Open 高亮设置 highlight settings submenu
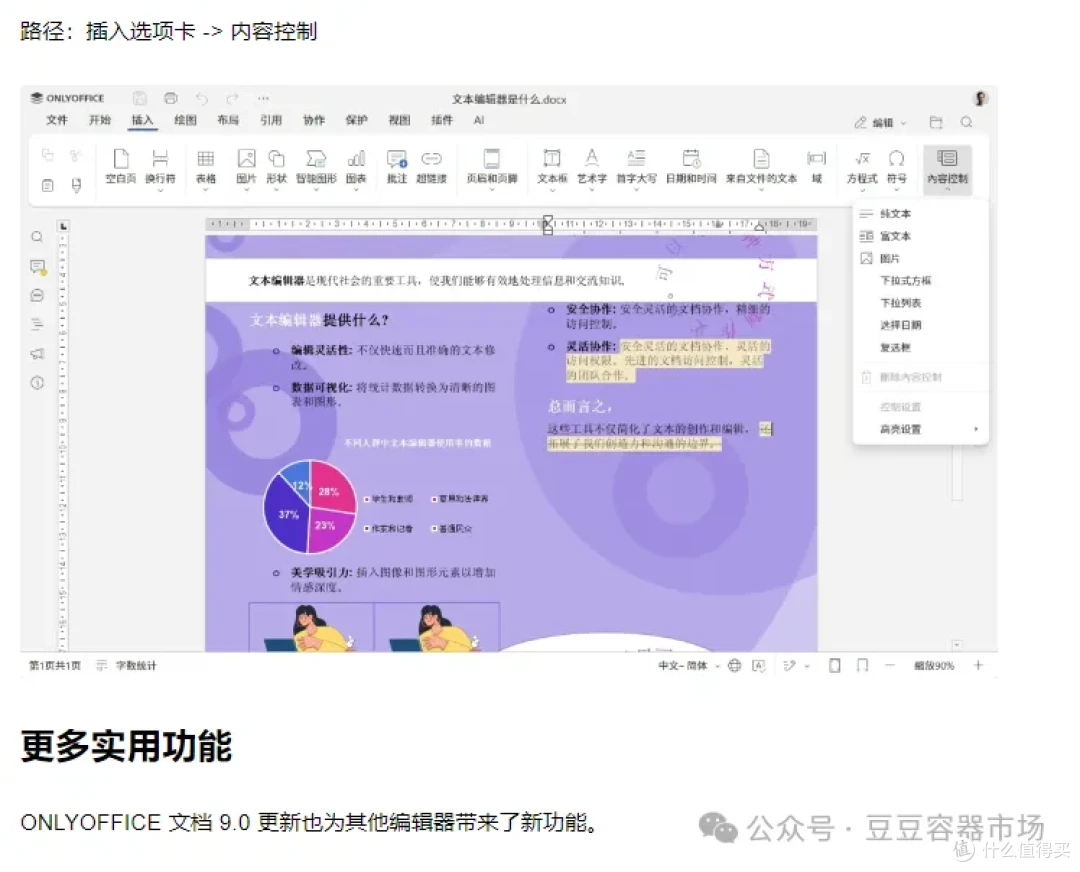The width and height of the screenshot is (1080, 872). [x=920, y=429]
